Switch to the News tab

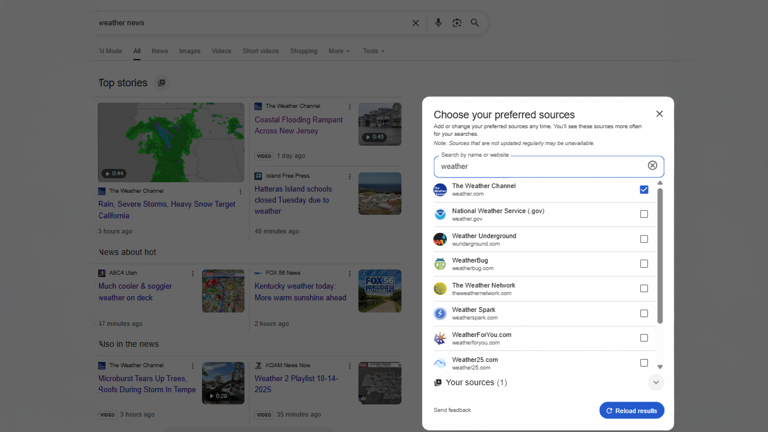pos(160,51)
